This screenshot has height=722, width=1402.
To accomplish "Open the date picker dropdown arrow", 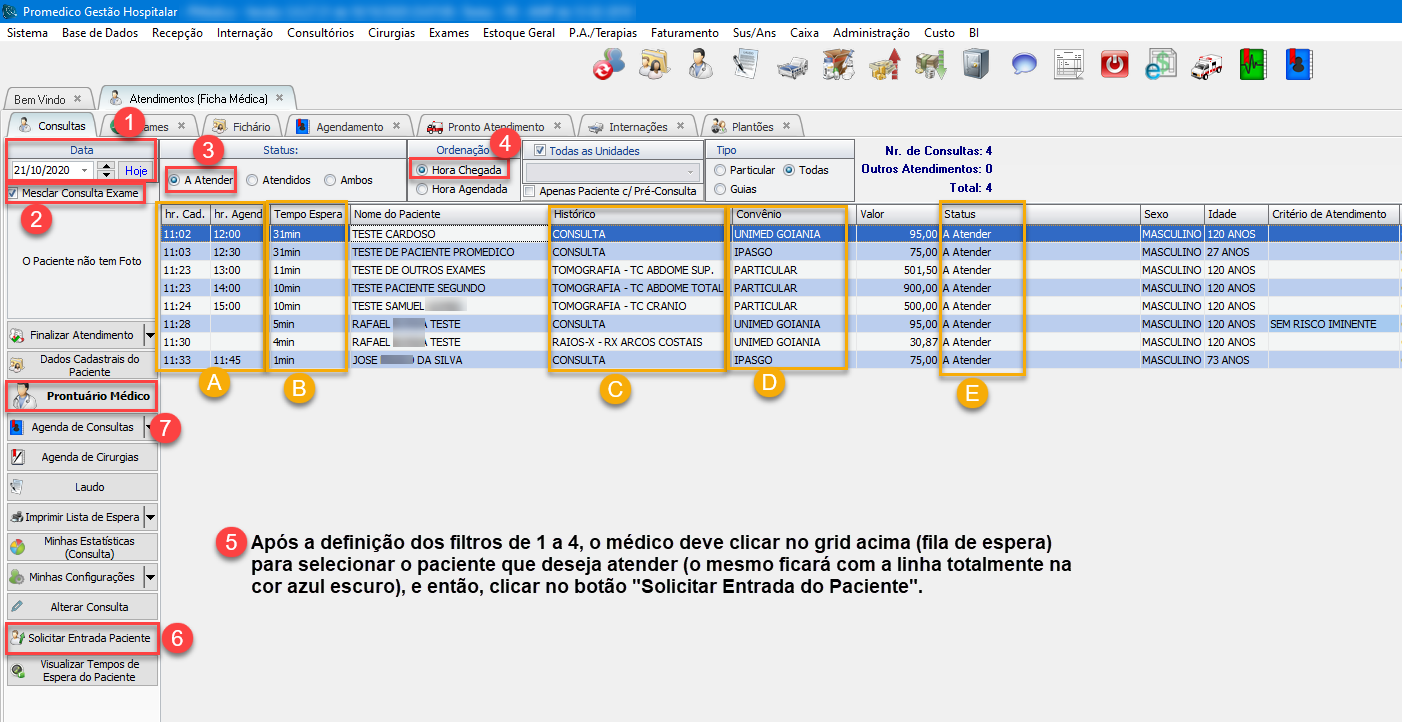I will tap(84, 171).
